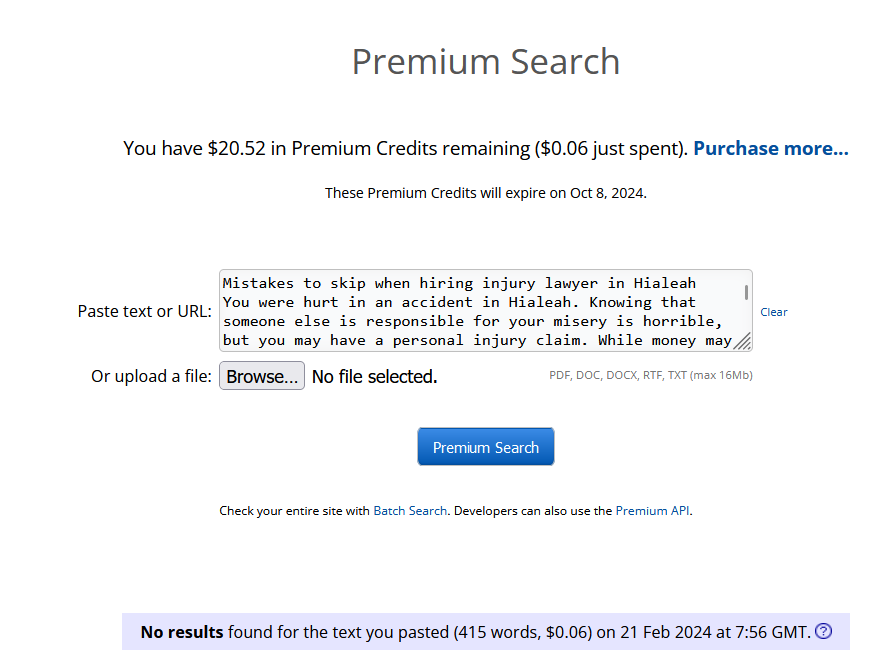
Task: Click the Premium Search page heading
Action: (486, 61)
